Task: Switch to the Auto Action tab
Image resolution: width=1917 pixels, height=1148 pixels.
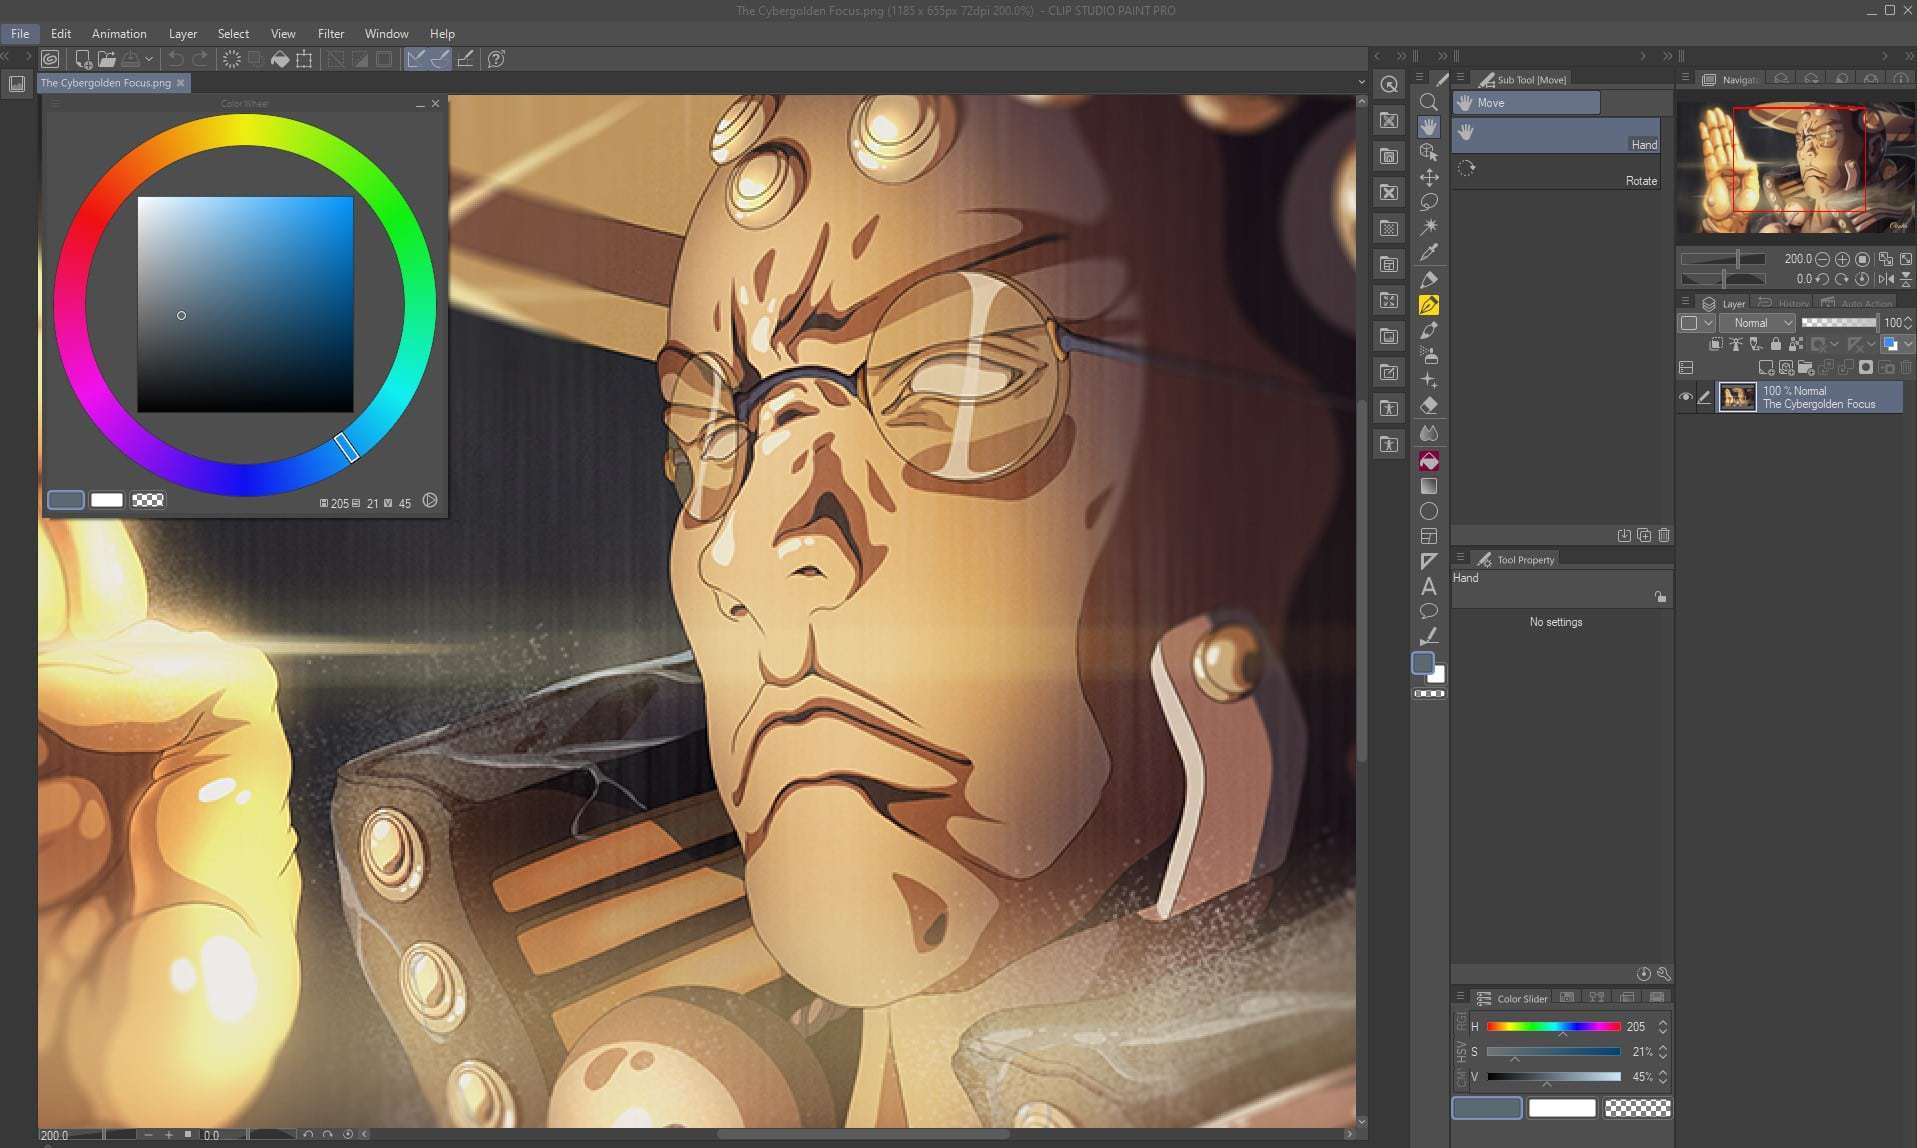Action: click(1856, 303)
